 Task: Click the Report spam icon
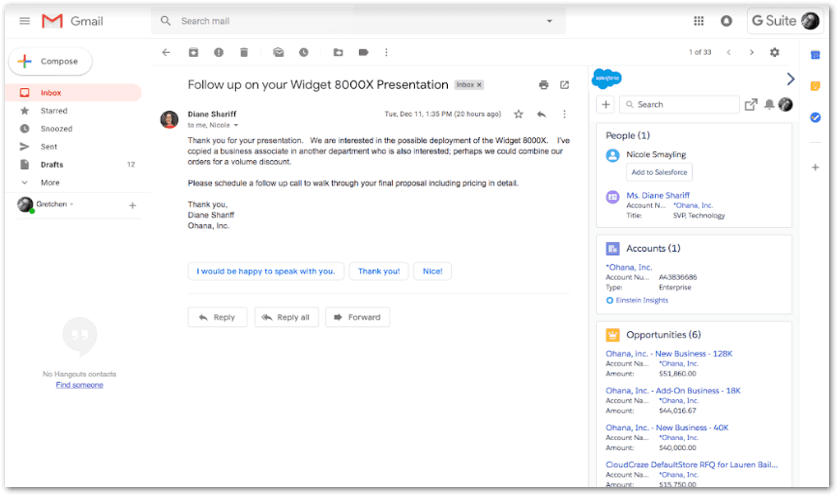point(219,52)
